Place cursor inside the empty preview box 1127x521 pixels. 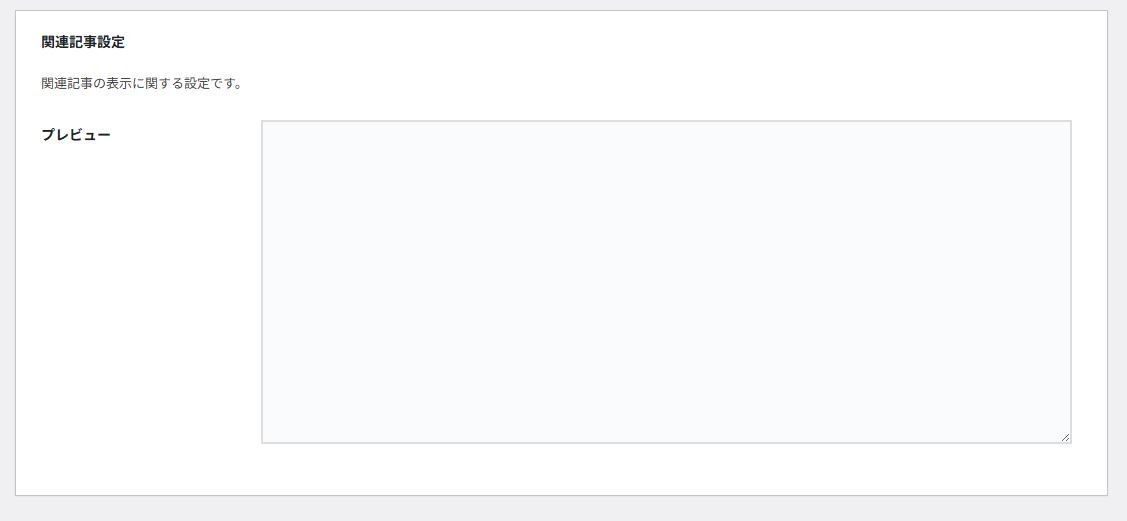tap(666, 282)
